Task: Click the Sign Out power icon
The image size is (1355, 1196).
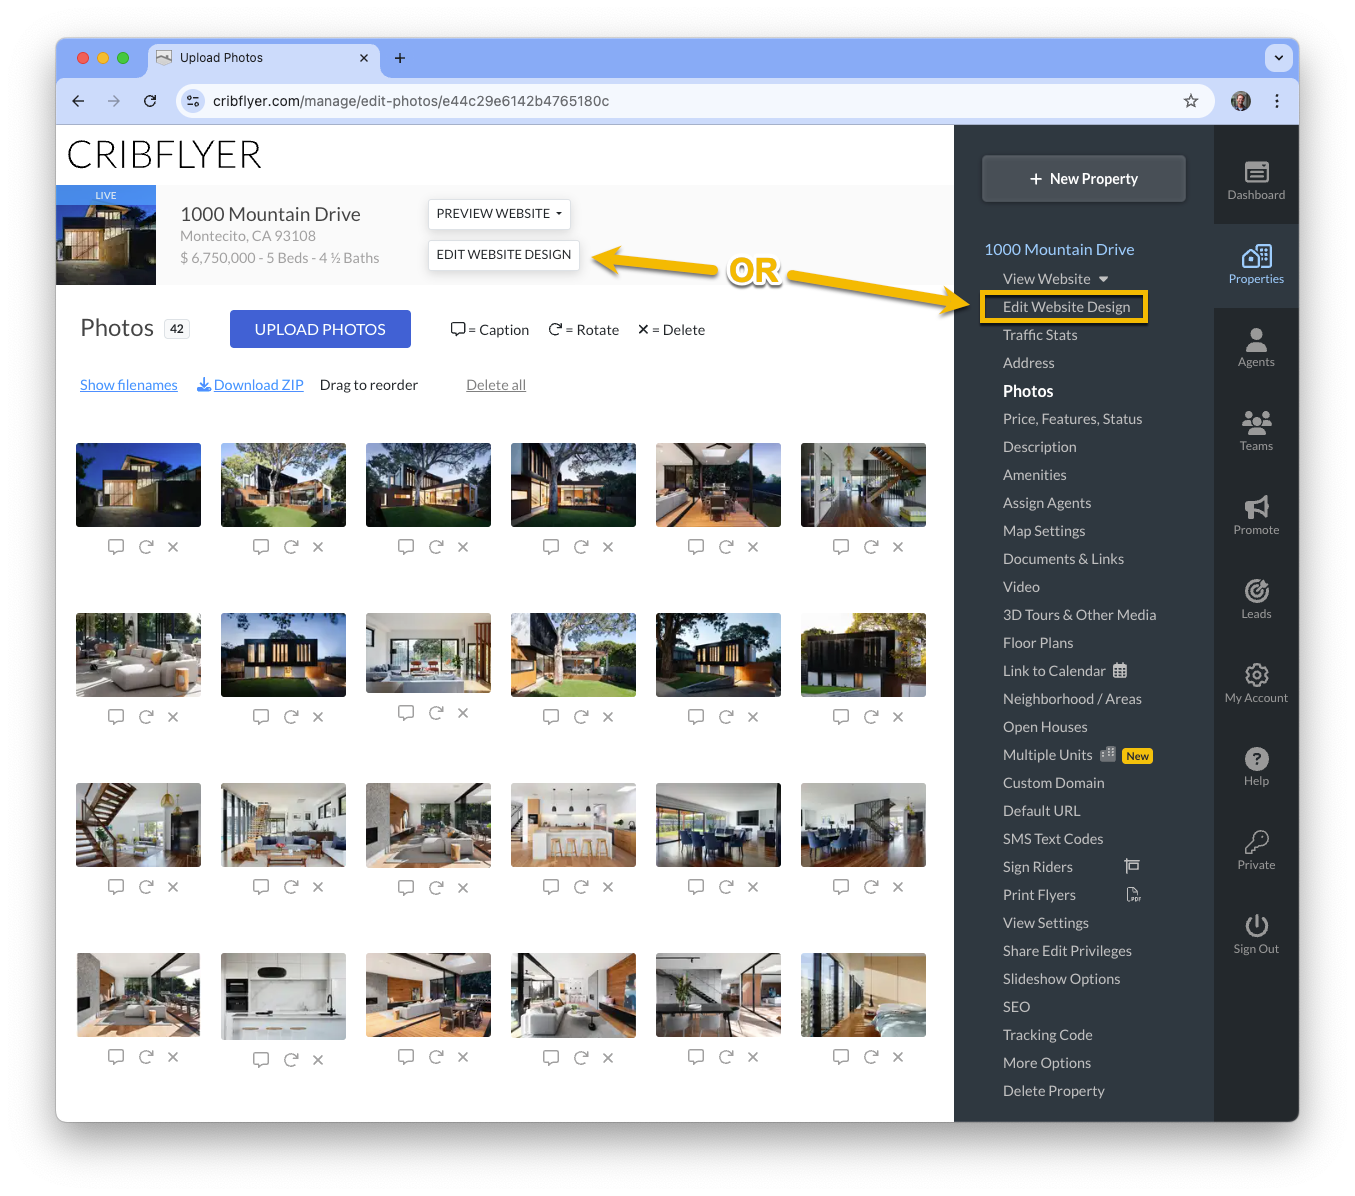Action: (x=1256, y=935)
